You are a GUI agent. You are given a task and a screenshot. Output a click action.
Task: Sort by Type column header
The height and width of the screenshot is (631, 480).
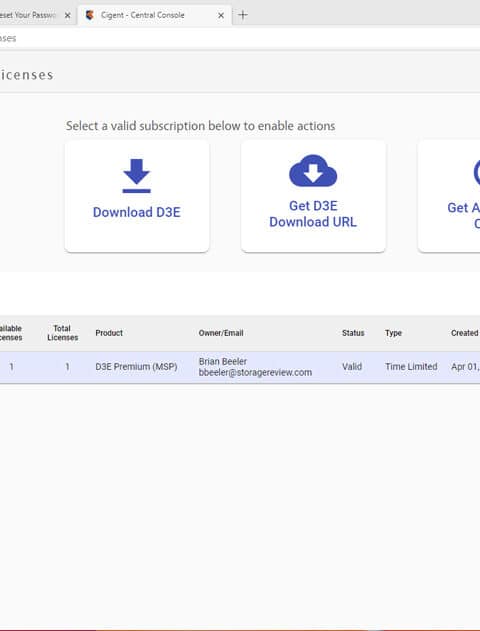tap(393, 333)
